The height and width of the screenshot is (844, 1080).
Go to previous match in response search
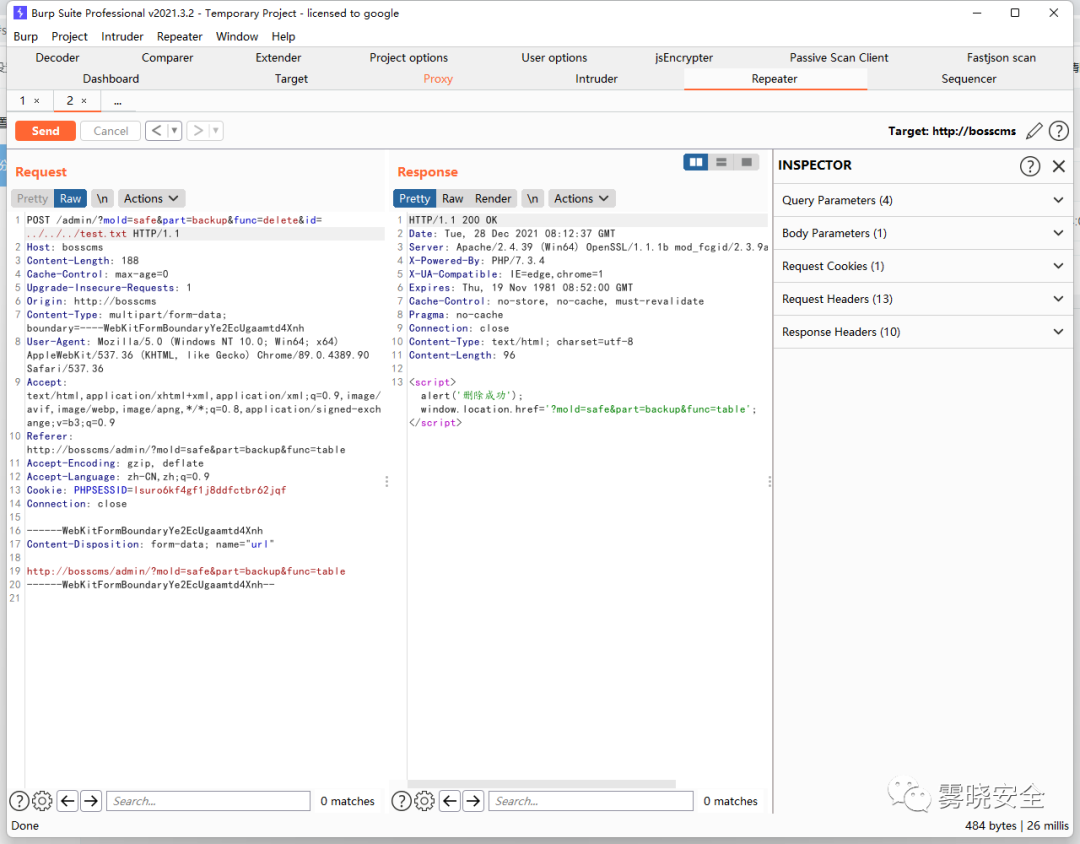coord(450,801)
